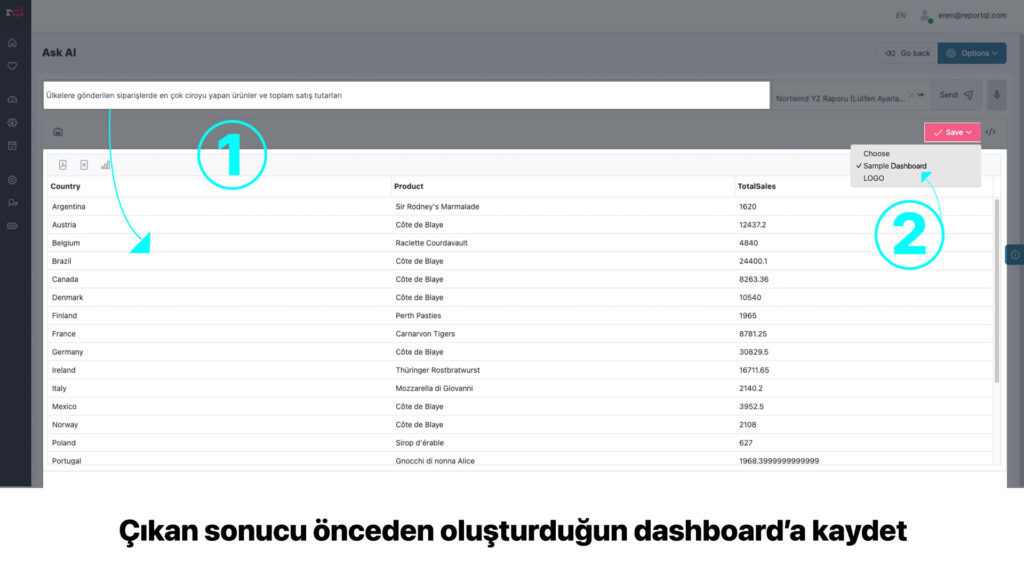Screen dimensions: 1024x576
Task: Select Sample Dashboard from the save menu
Action: 894,166
